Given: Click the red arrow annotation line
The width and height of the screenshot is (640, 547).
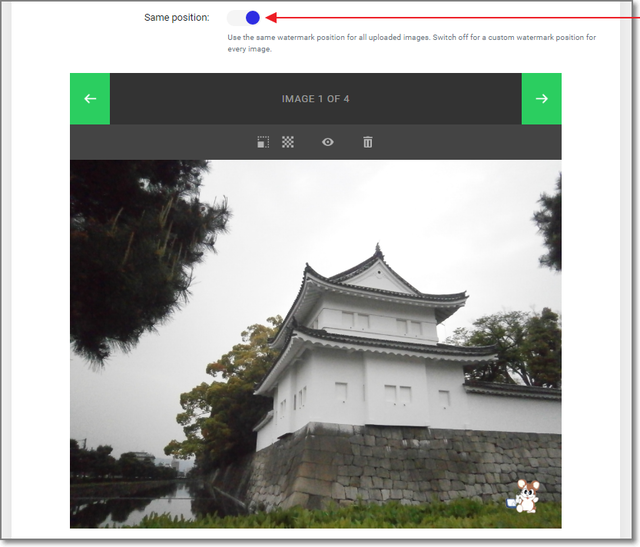Looking at the screenshot, I should [x=450, y=18].
